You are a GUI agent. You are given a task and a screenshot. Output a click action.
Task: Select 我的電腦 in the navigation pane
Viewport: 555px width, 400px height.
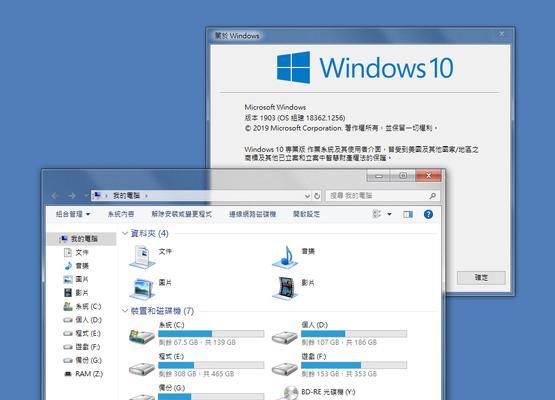82,239
